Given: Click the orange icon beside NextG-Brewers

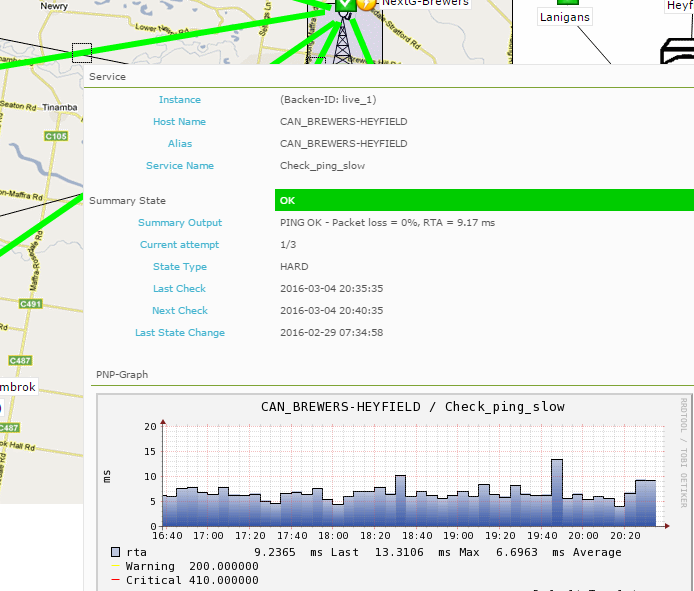Looking at the screenshot, I should (x=367, y=4).
